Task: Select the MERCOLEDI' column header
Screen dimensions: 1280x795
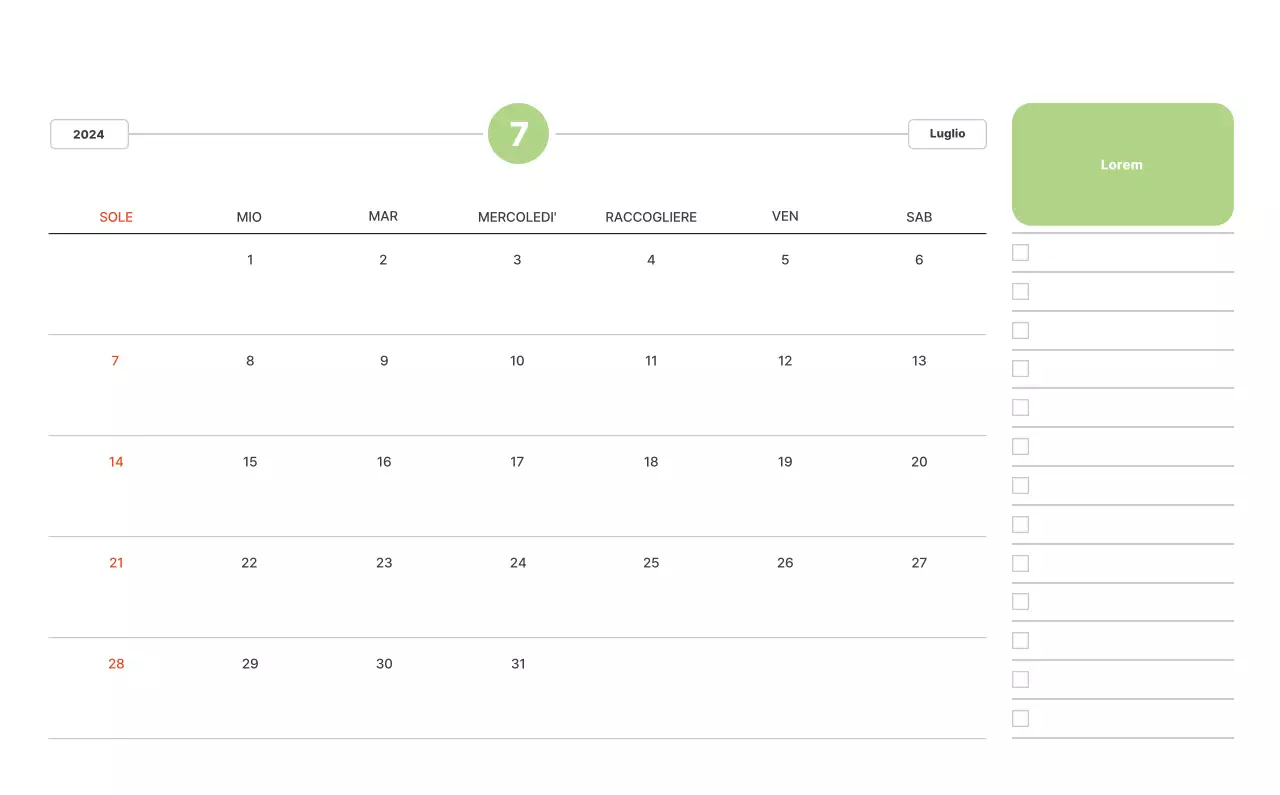Action: pos(517,217)
